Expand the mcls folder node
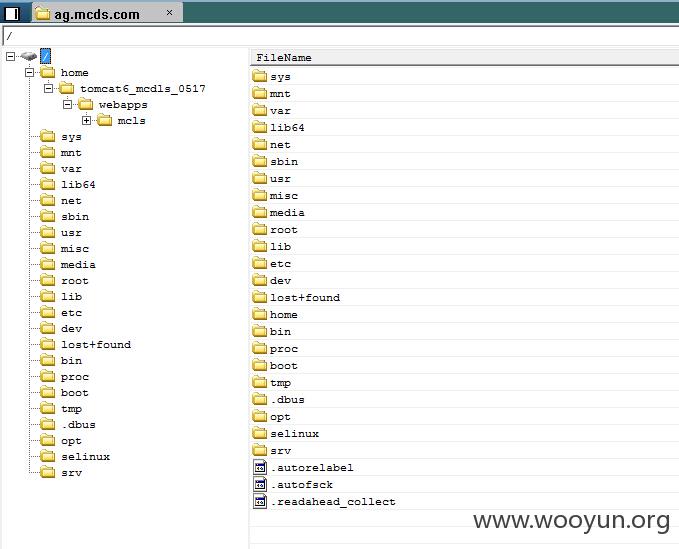 click(87, 120)
